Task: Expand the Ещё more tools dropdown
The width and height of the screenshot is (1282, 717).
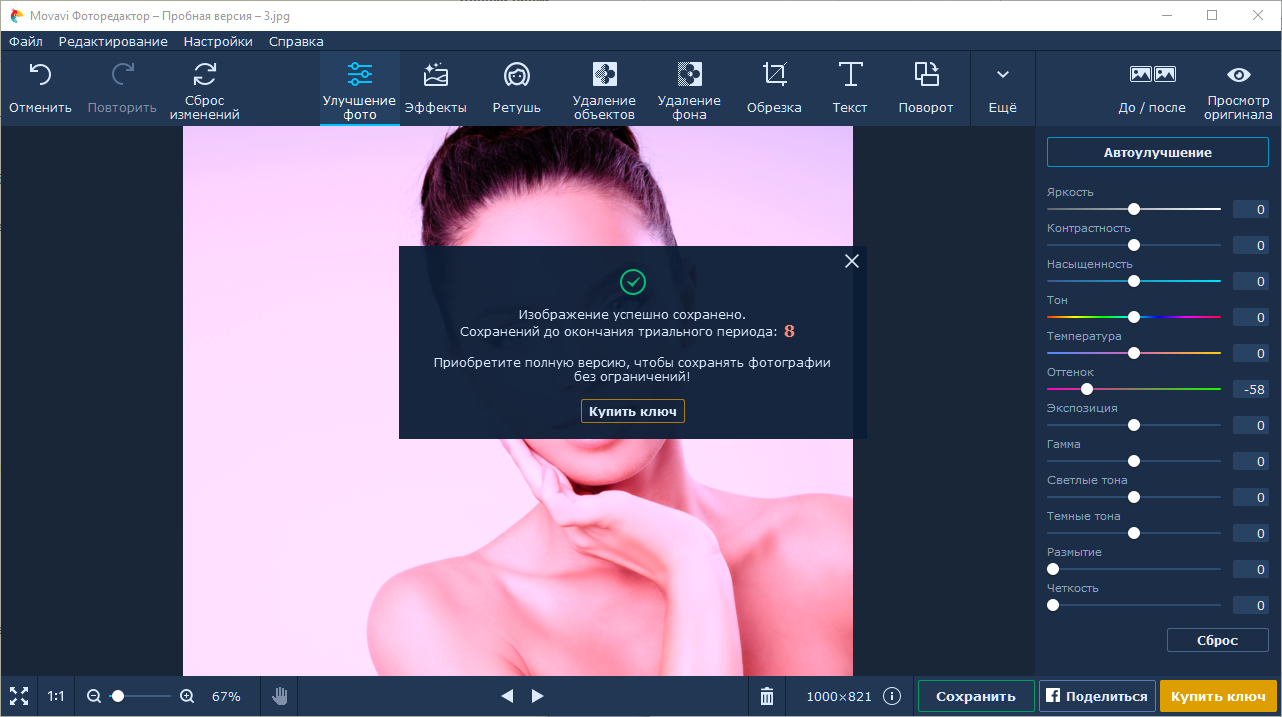Action: (x=1003, y=88)
